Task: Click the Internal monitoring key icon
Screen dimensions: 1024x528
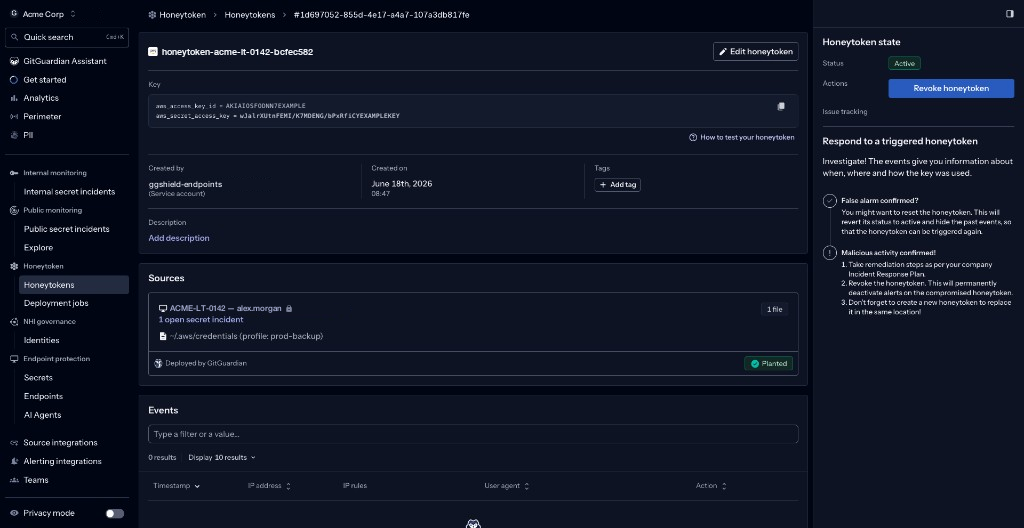Action: coord(14,173)
